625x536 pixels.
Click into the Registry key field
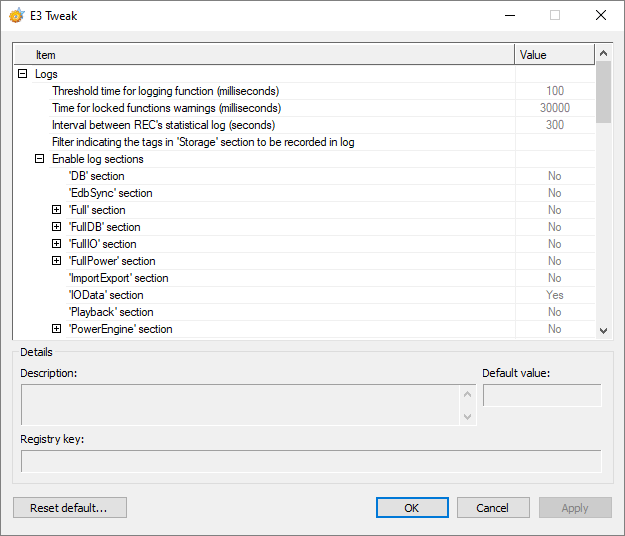click(311, 461)
